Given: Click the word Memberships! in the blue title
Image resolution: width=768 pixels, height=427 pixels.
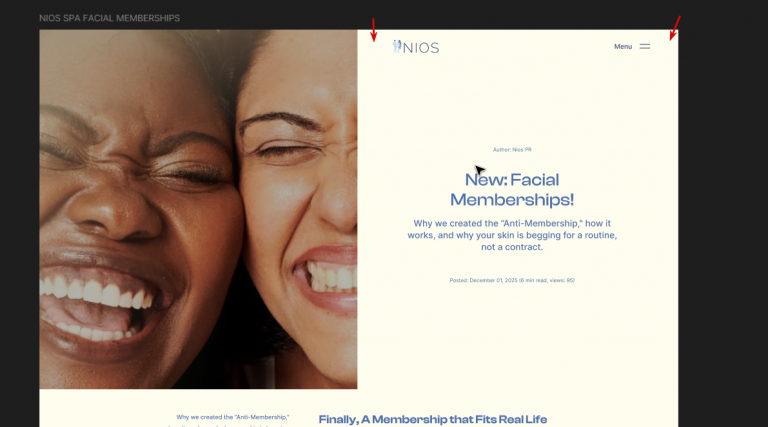Looking at the screenshot, I should (512, 200).
